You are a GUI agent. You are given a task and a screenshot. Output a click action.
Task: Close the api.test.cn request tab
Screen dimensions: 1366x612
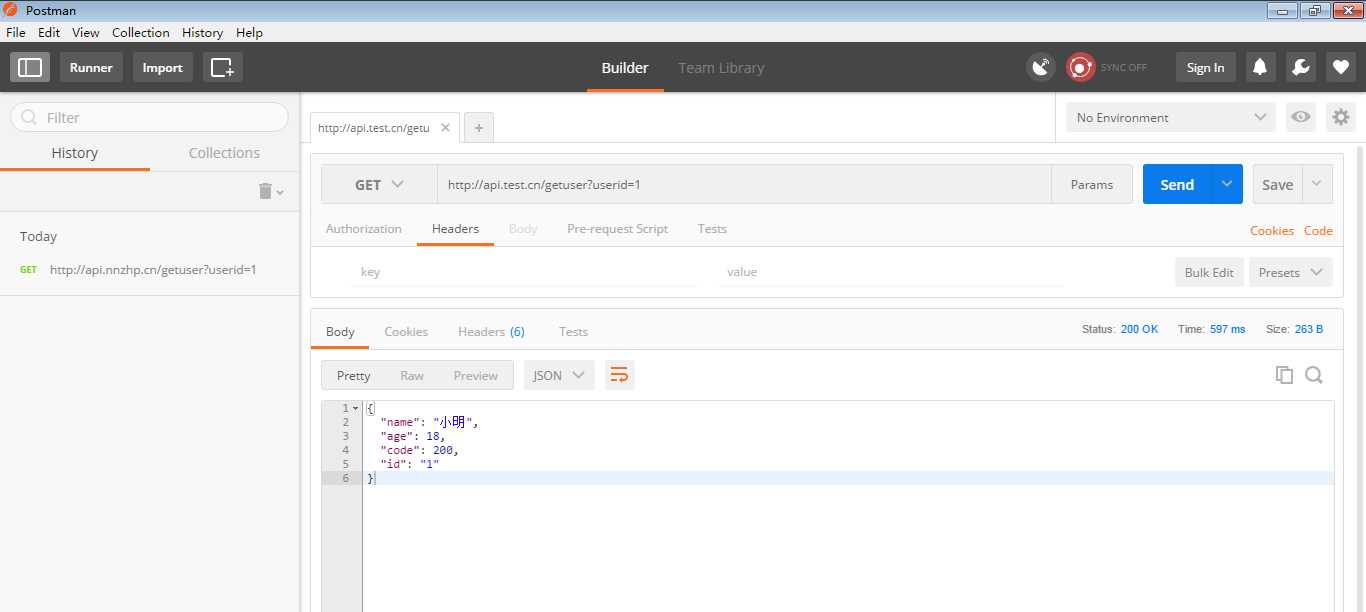click(x=445, y=128)
